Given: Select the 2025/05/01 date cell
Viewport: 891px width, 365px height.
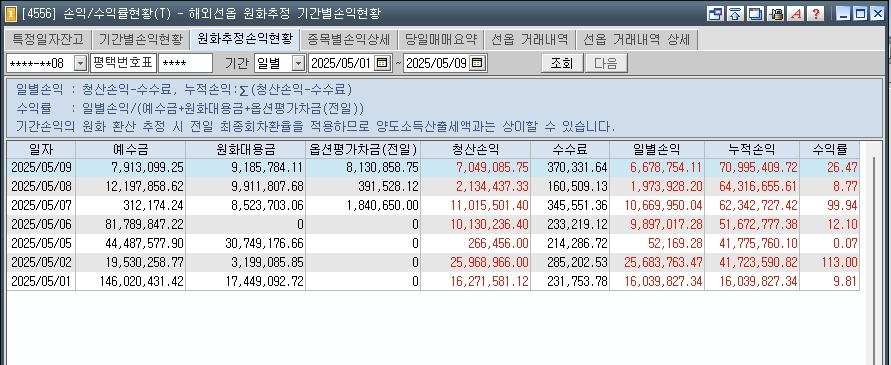Looking at the screenshot, I should (x=41, y=281).
